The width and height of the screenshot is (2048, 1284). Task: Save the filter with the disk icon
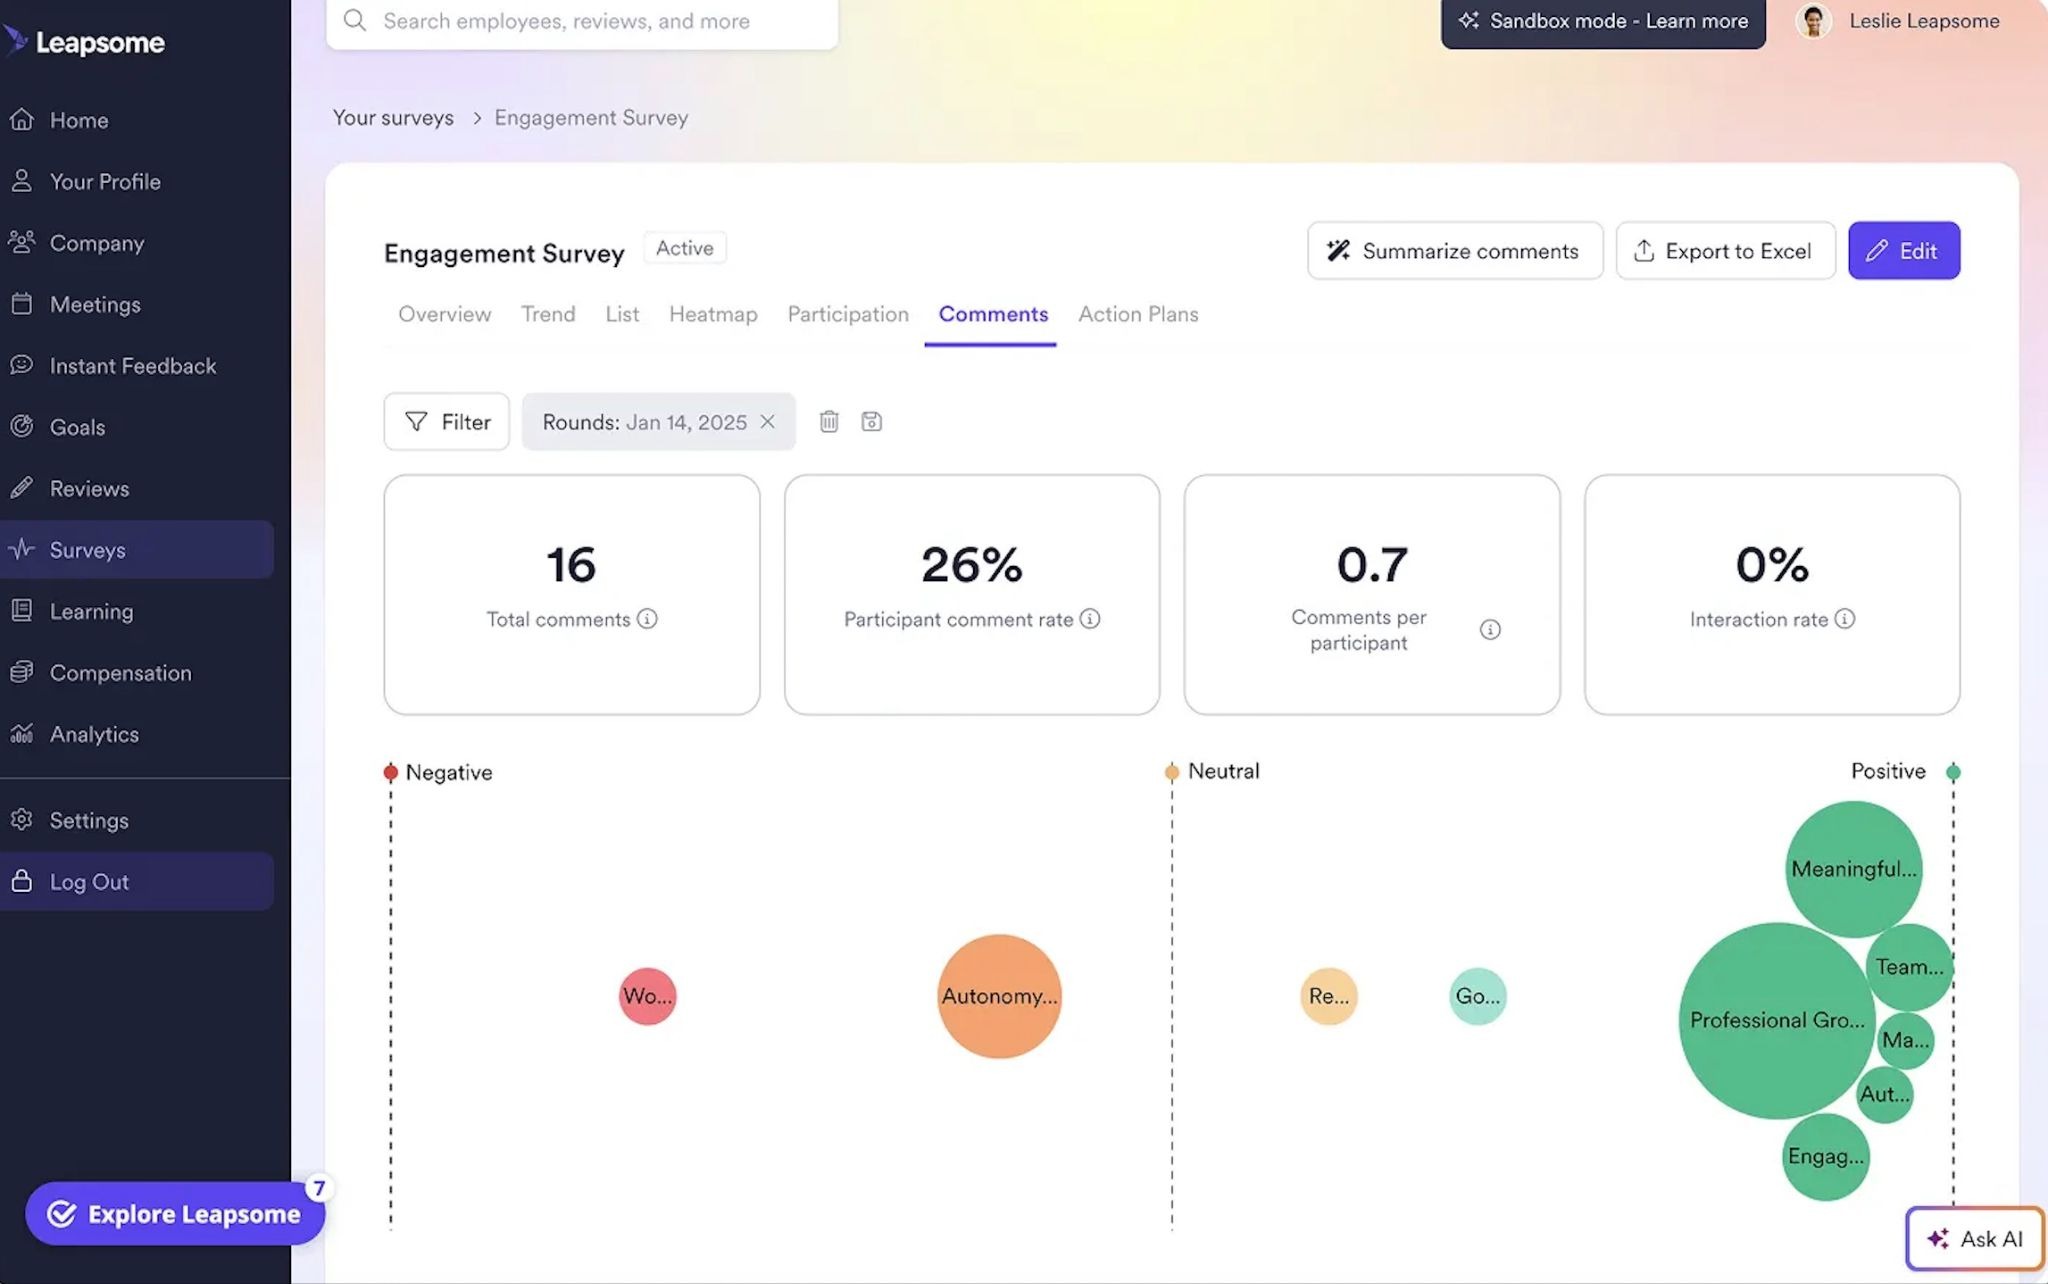(872, 422)
